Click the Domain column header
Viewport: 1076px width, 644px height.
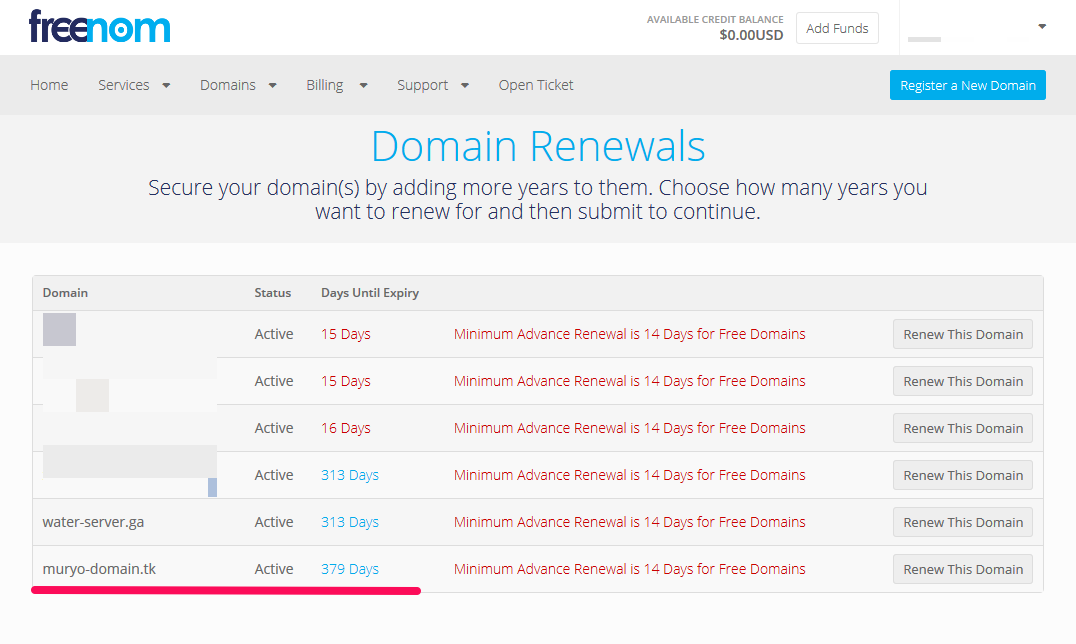[65, 292]
